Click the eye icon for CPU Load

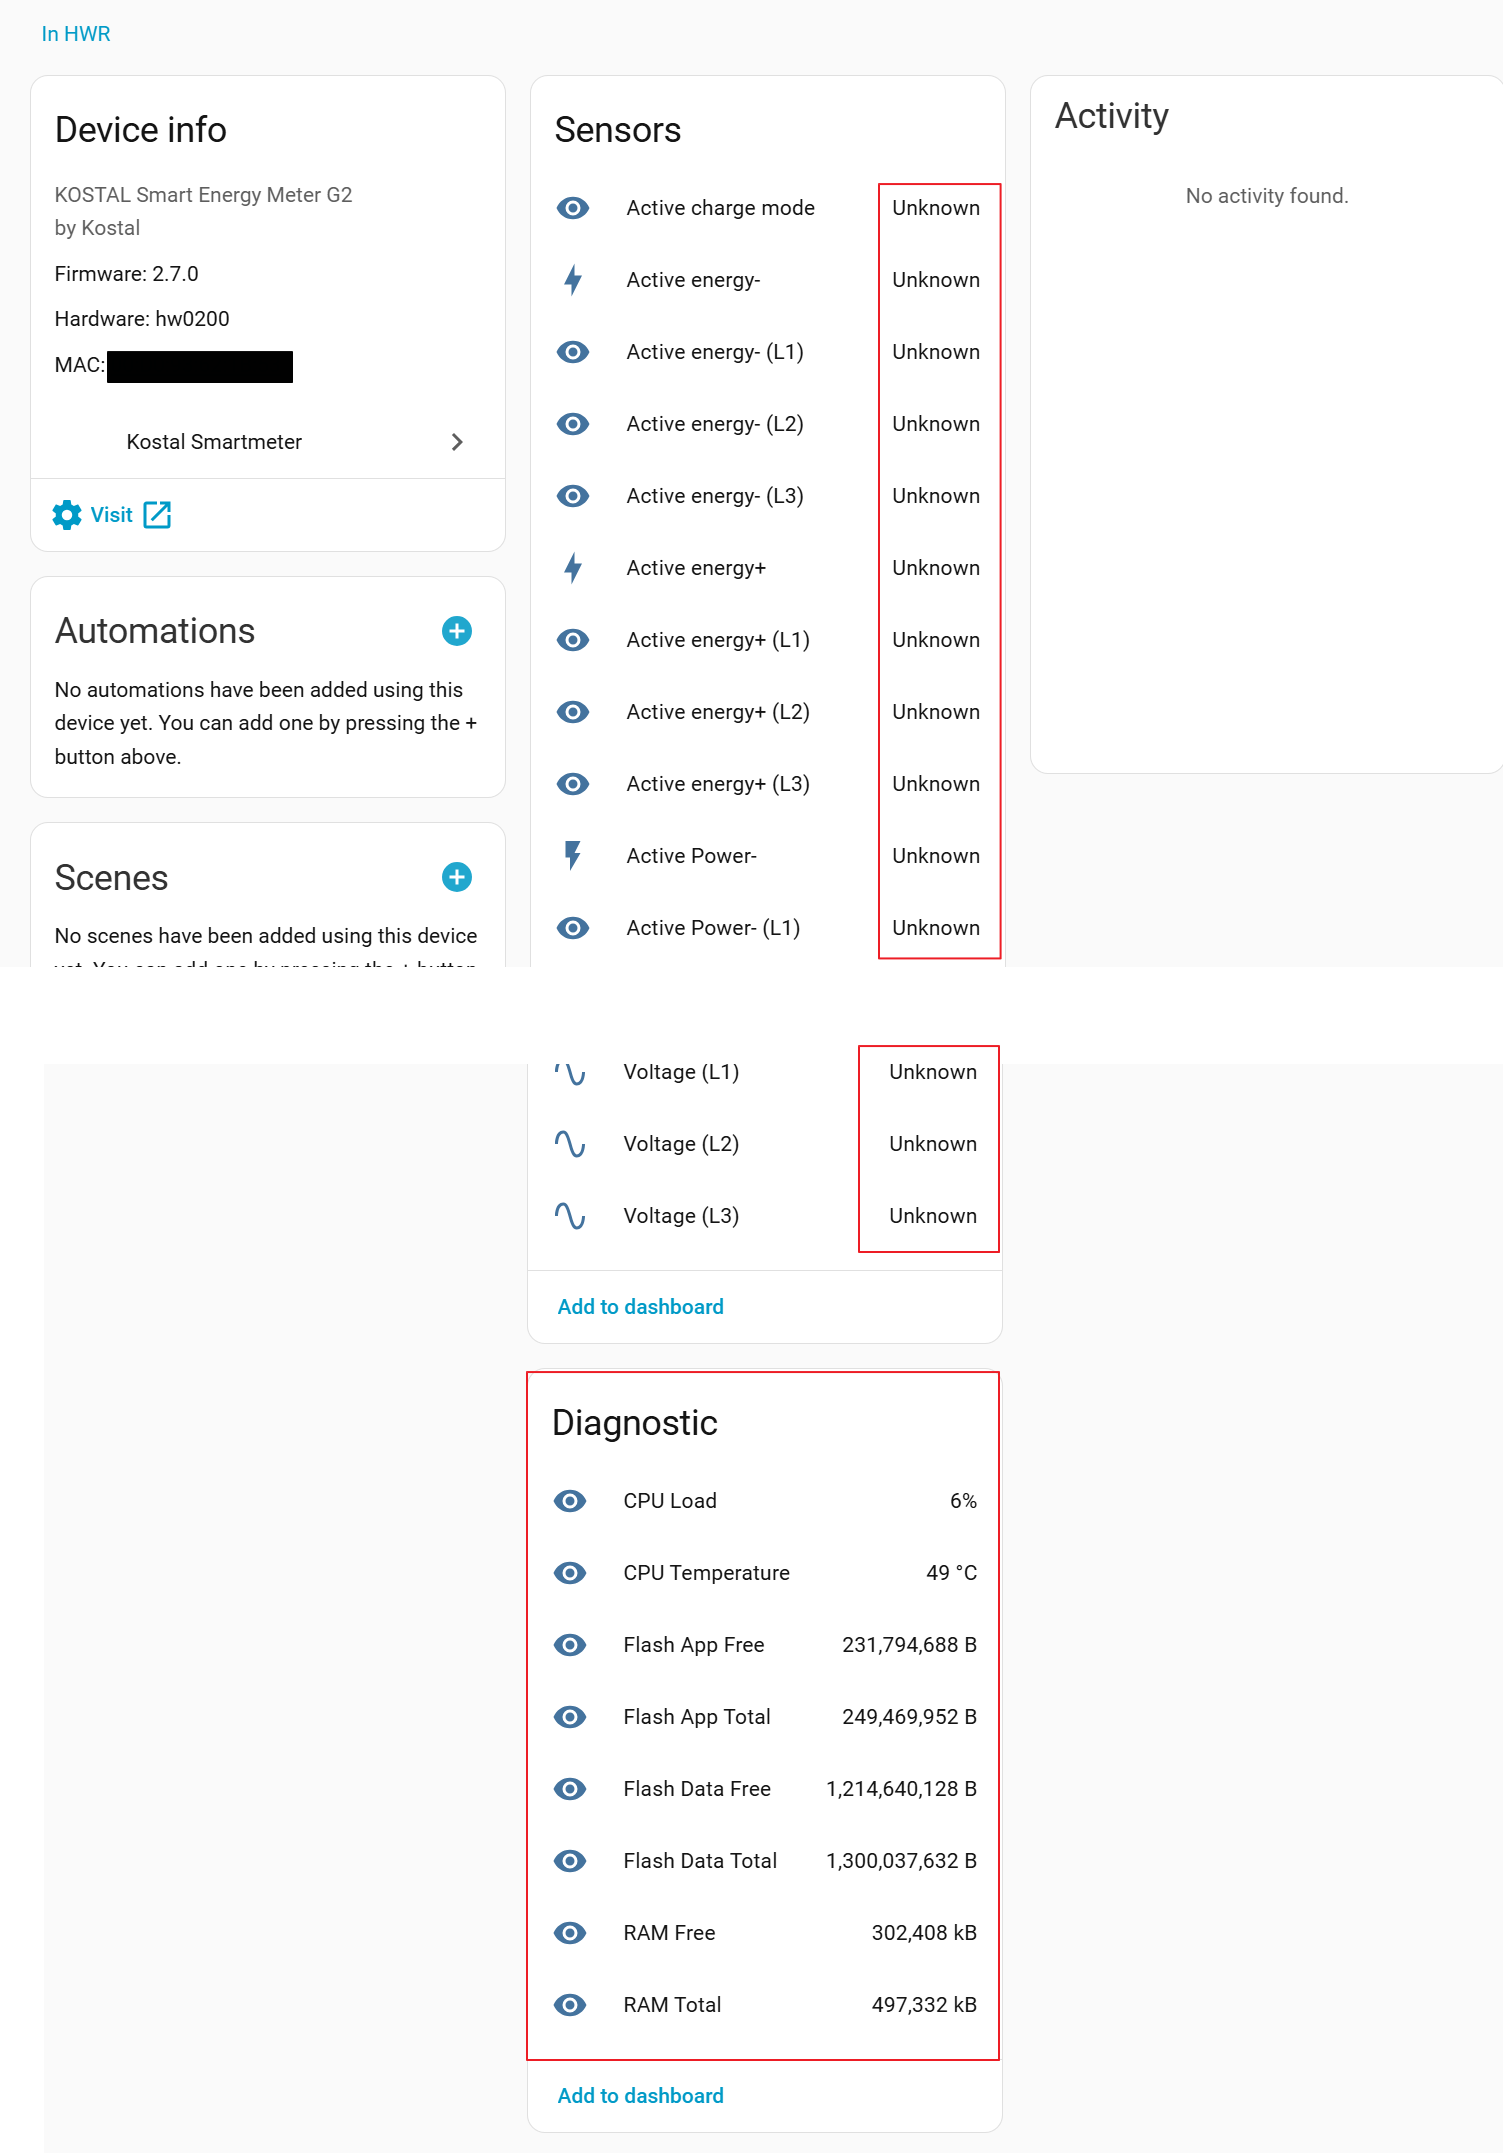[x=570, y=1501]
